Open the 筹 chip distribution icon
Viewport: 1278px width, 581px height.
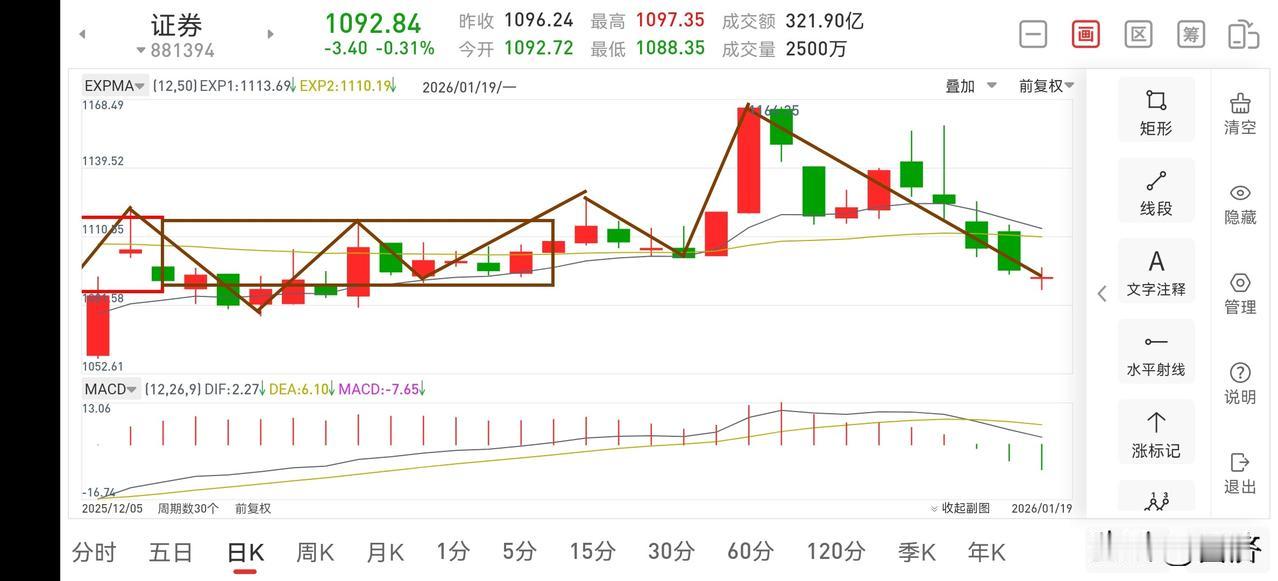coord(1191,35)
